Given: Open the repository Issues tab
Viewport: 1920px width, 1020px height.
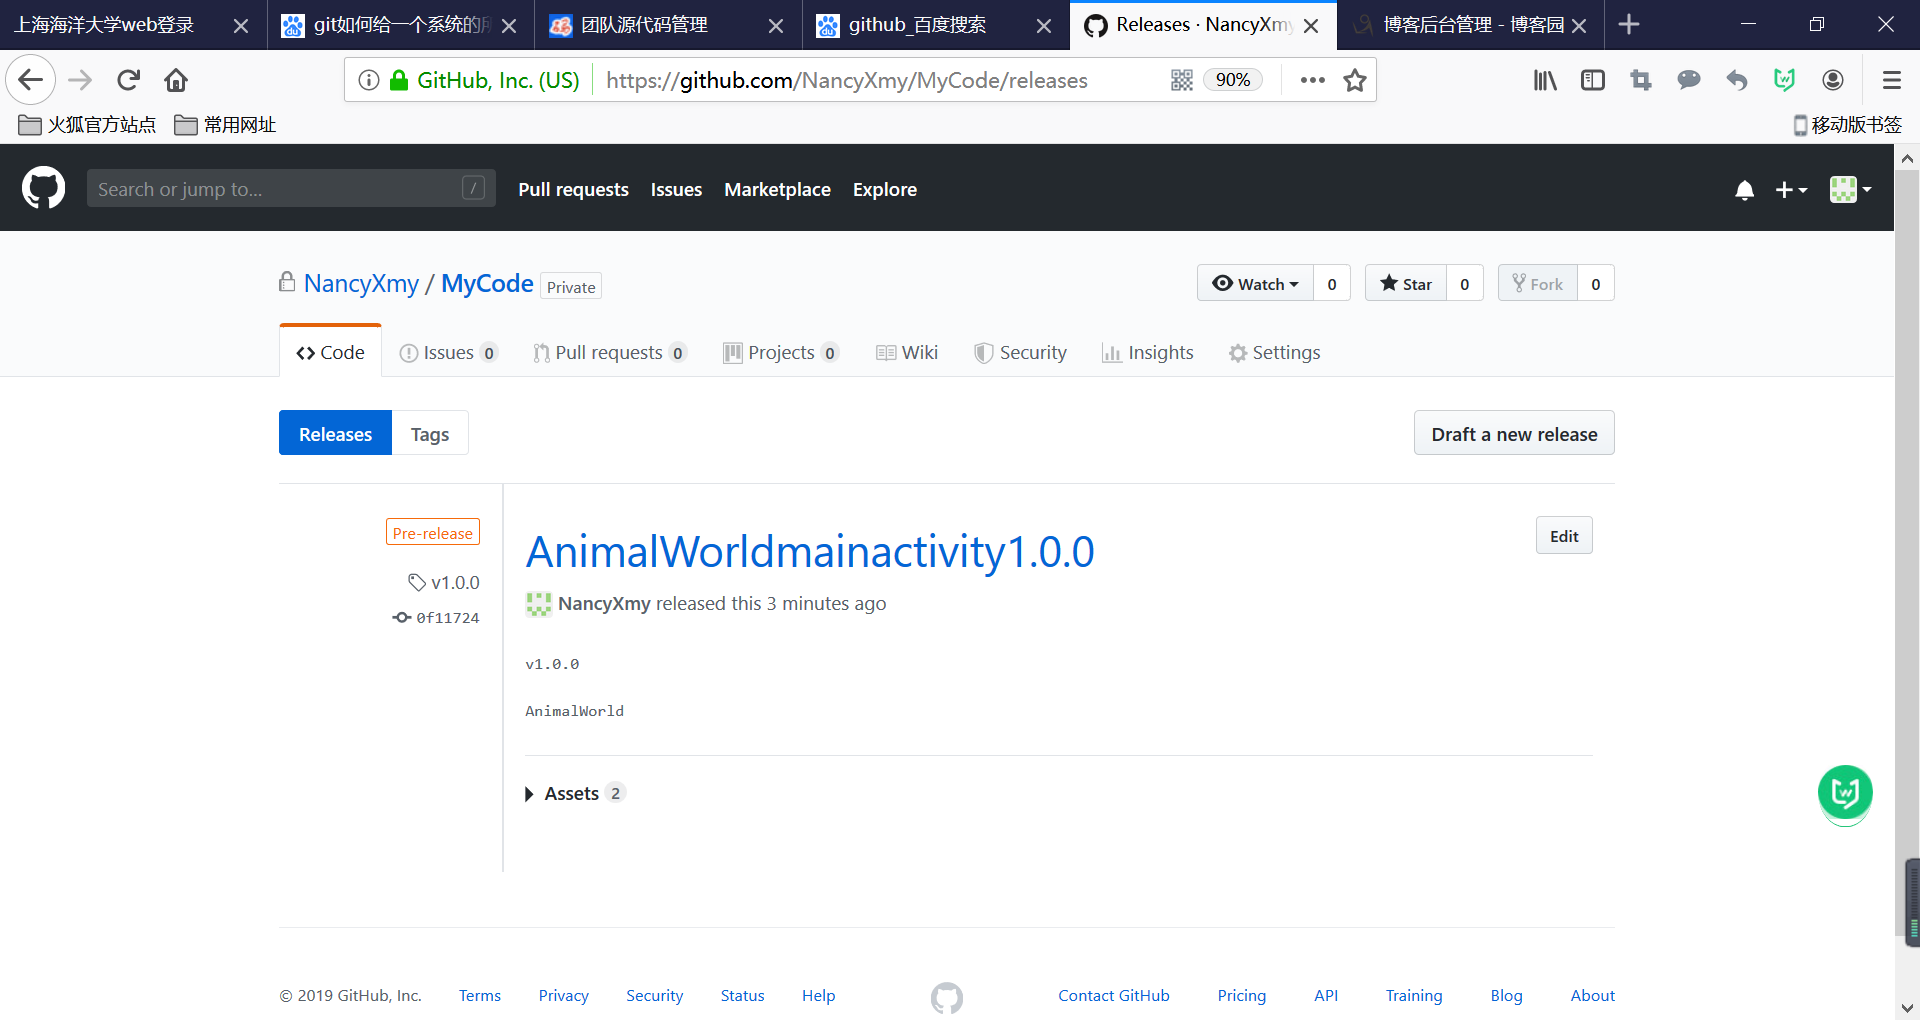Looking at the screenshot, I should [448, 353].
